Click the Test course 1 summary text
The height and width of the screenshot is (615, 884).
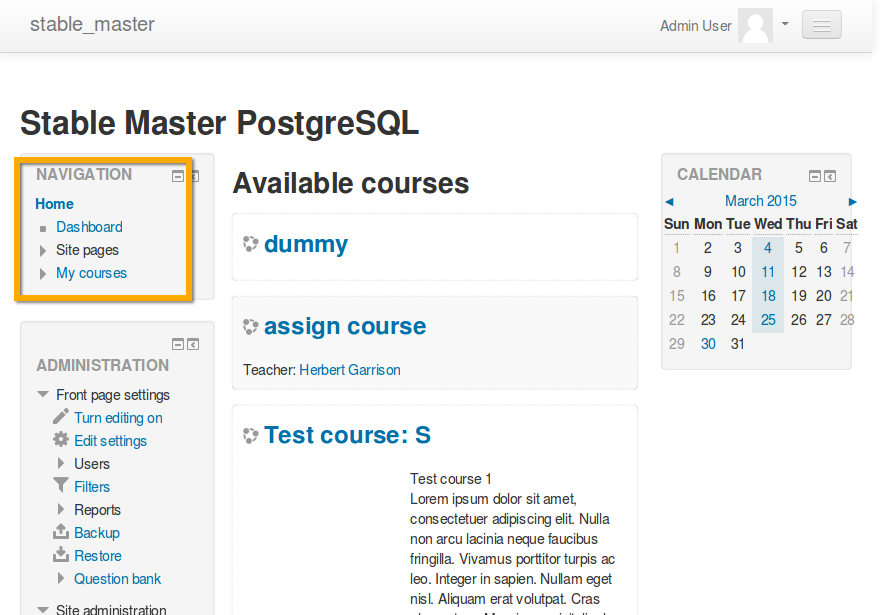[x=450, y=479]
